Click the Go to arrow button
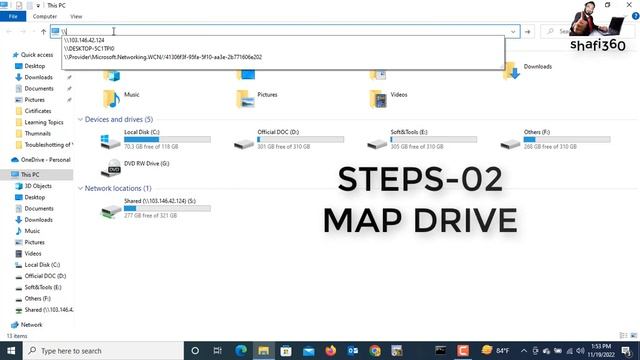640x360 pixels. [x=528, y=31]
